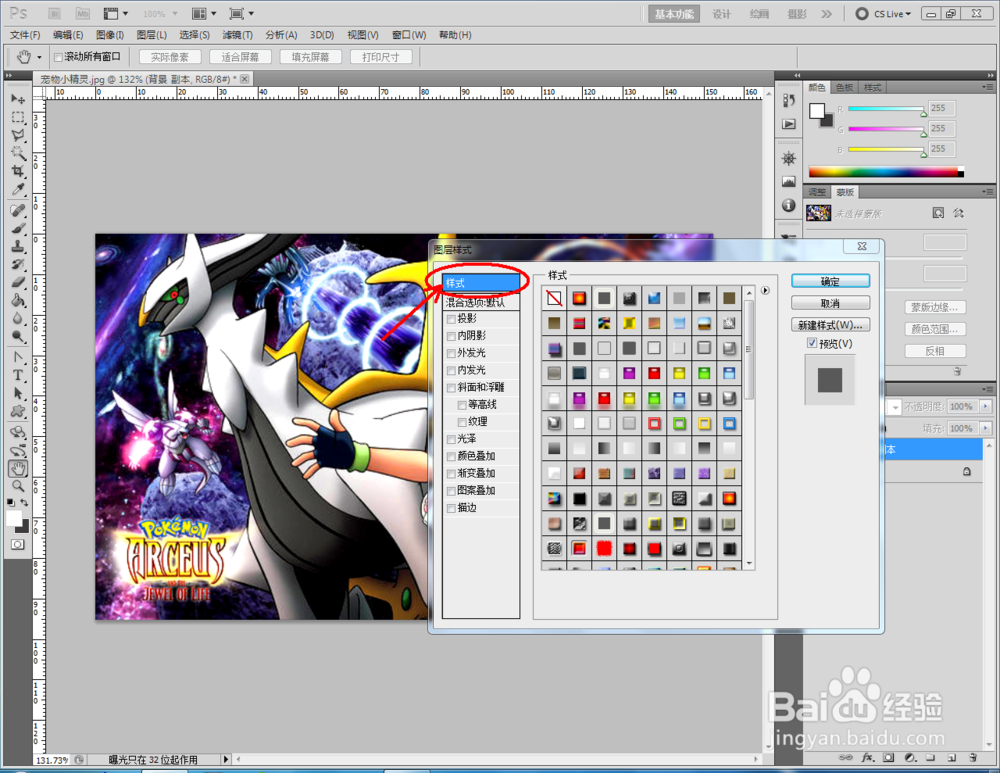Select the History Brush tool
Image resolution: width=1000 pixels, height=773 pixels.
[x=18, y=264]
